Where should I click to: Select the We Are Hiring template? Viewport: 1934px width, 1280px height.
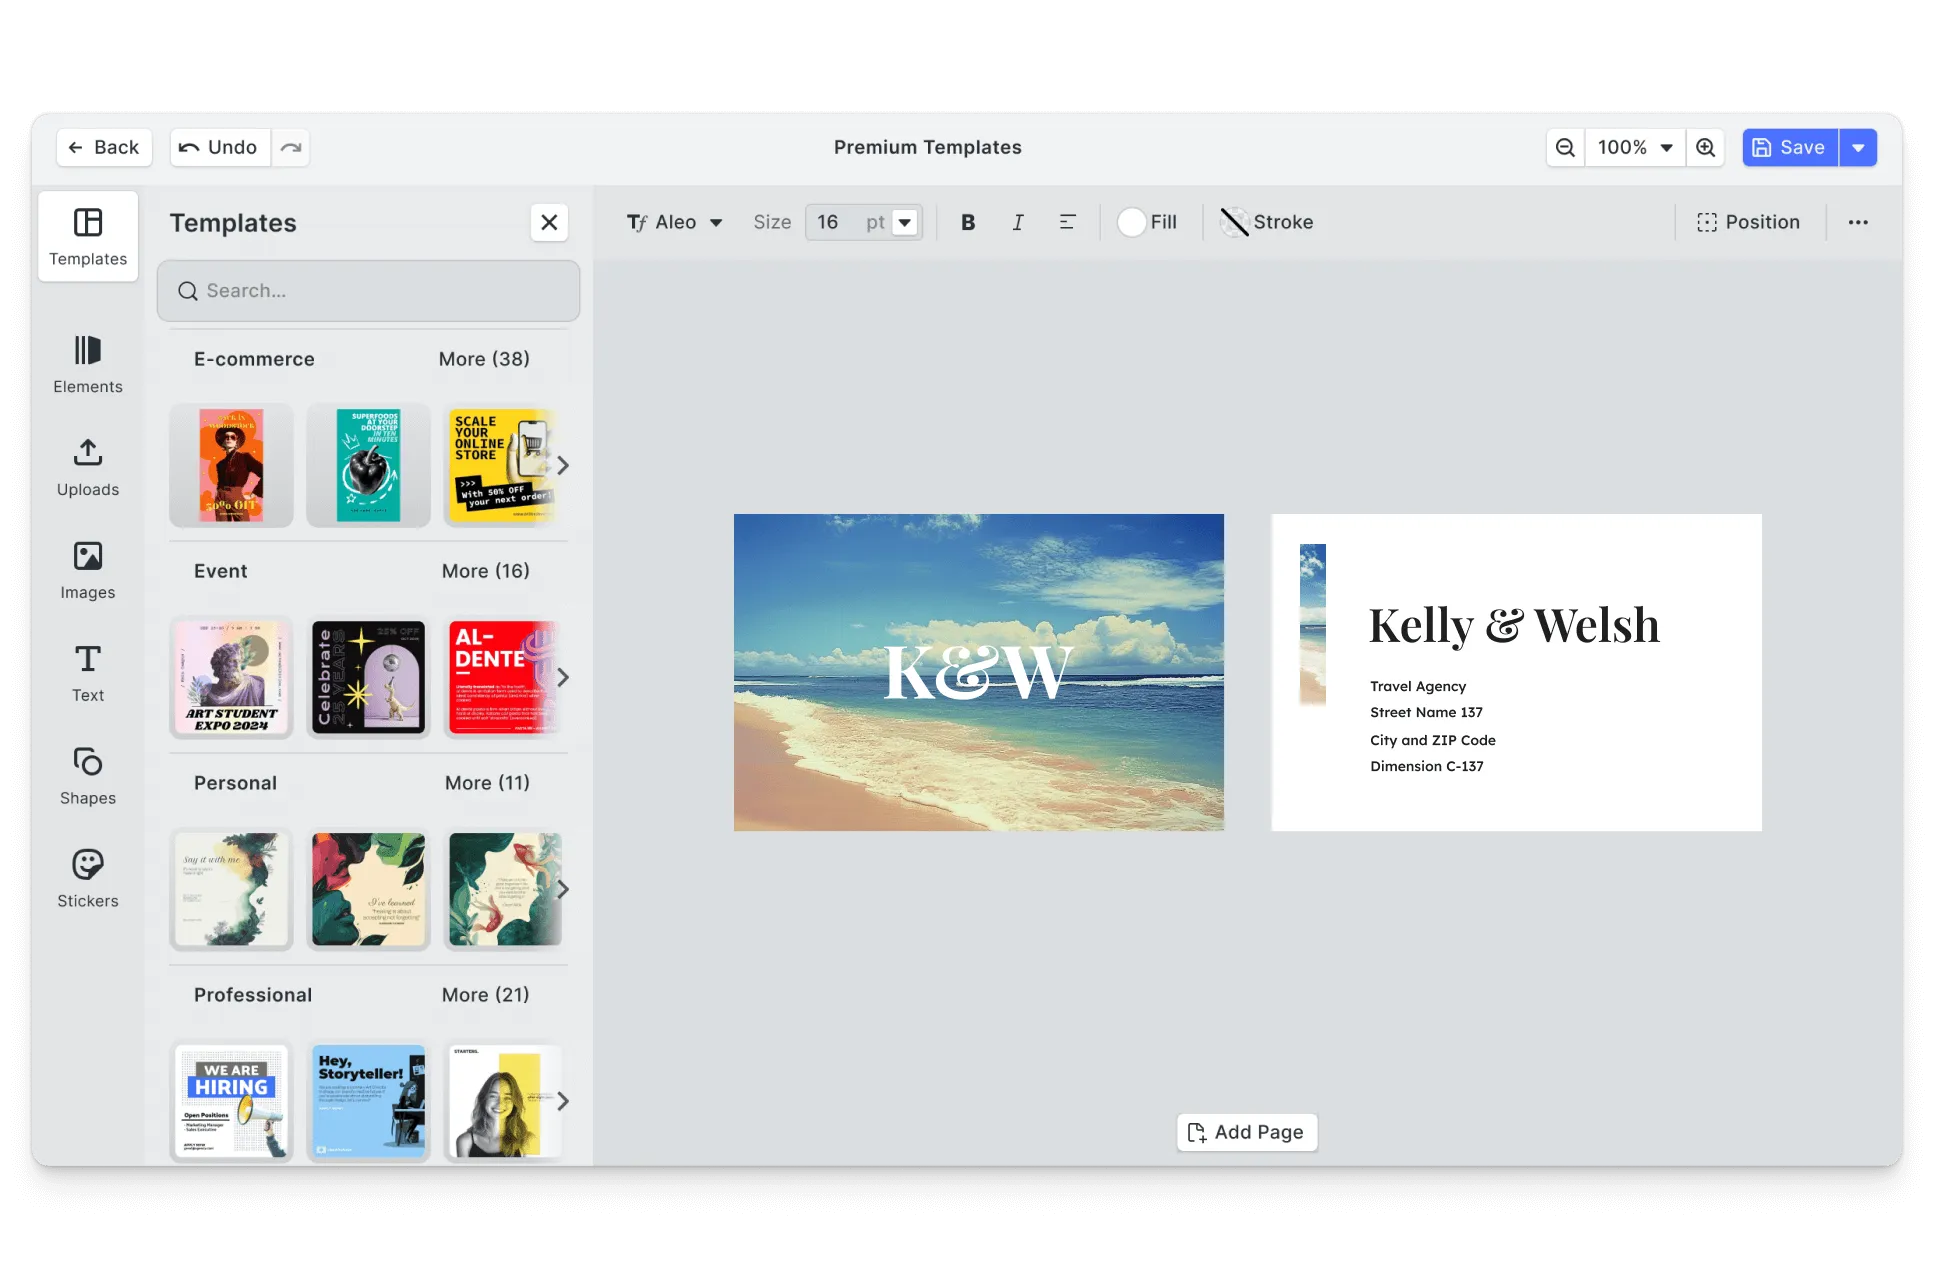(x=231, y=1102)
